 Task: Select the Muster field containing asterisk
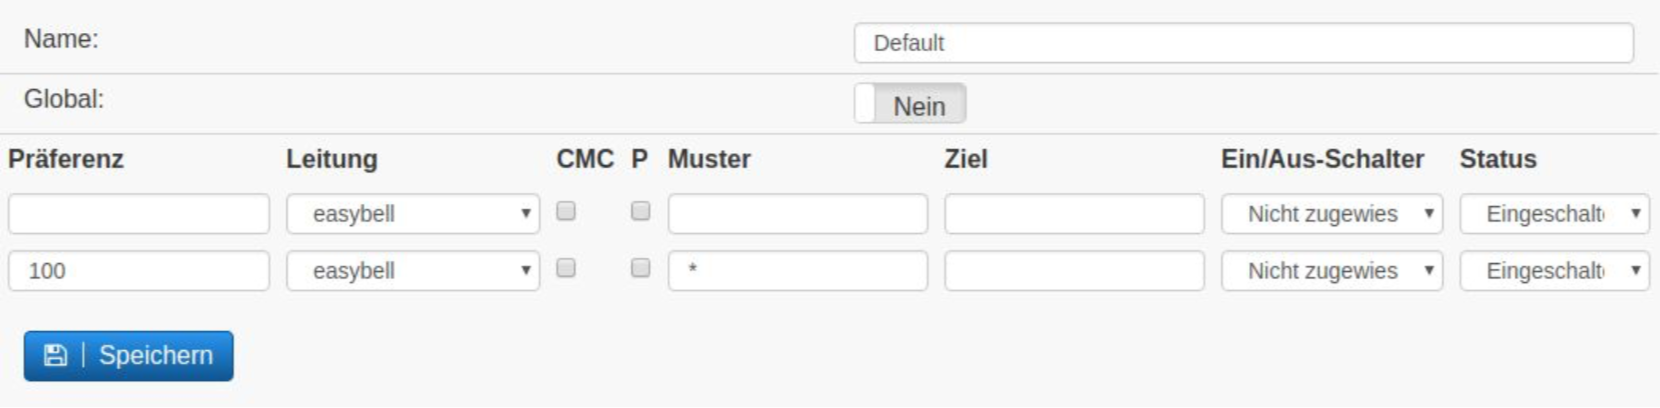pyautogui.click(x=798, y=271)
